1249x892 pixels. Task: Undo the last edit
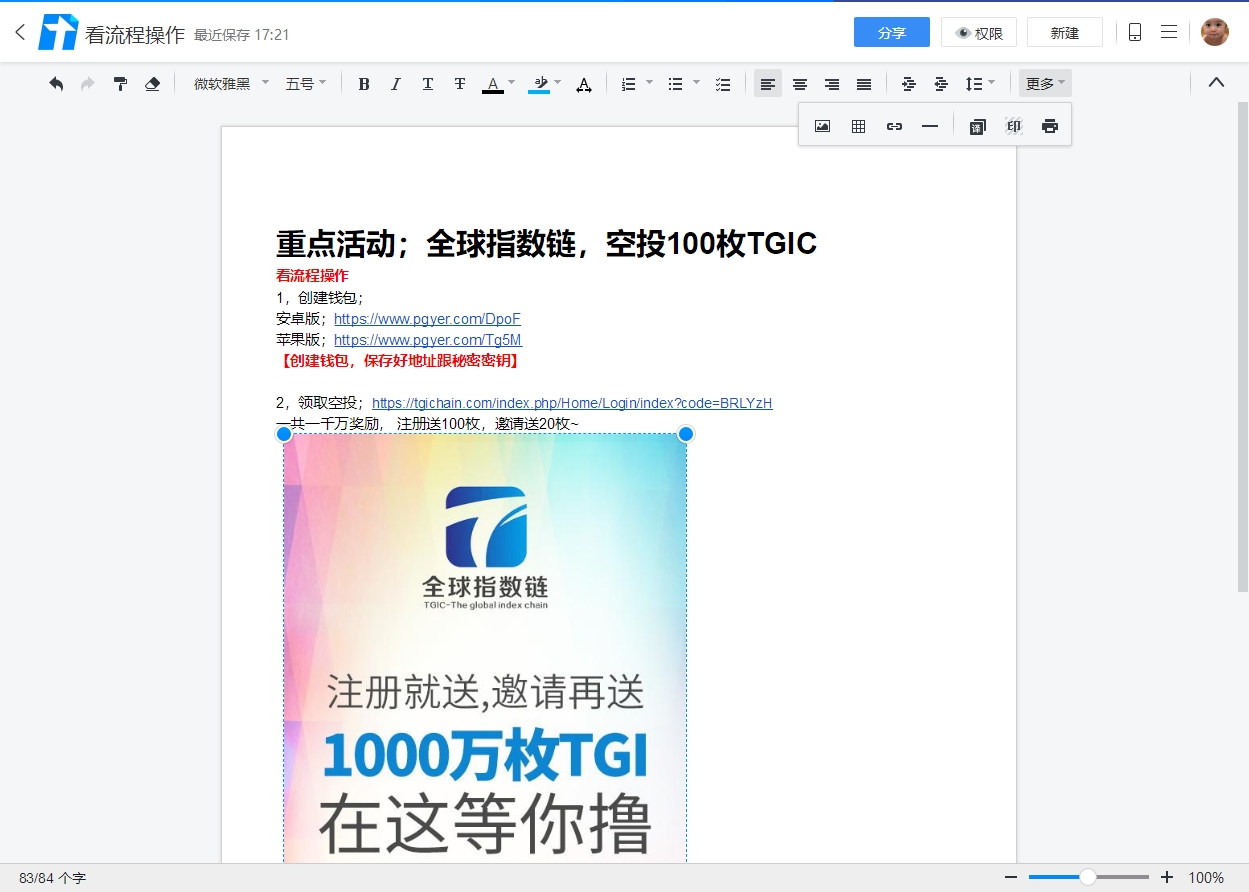coord(56,84)
